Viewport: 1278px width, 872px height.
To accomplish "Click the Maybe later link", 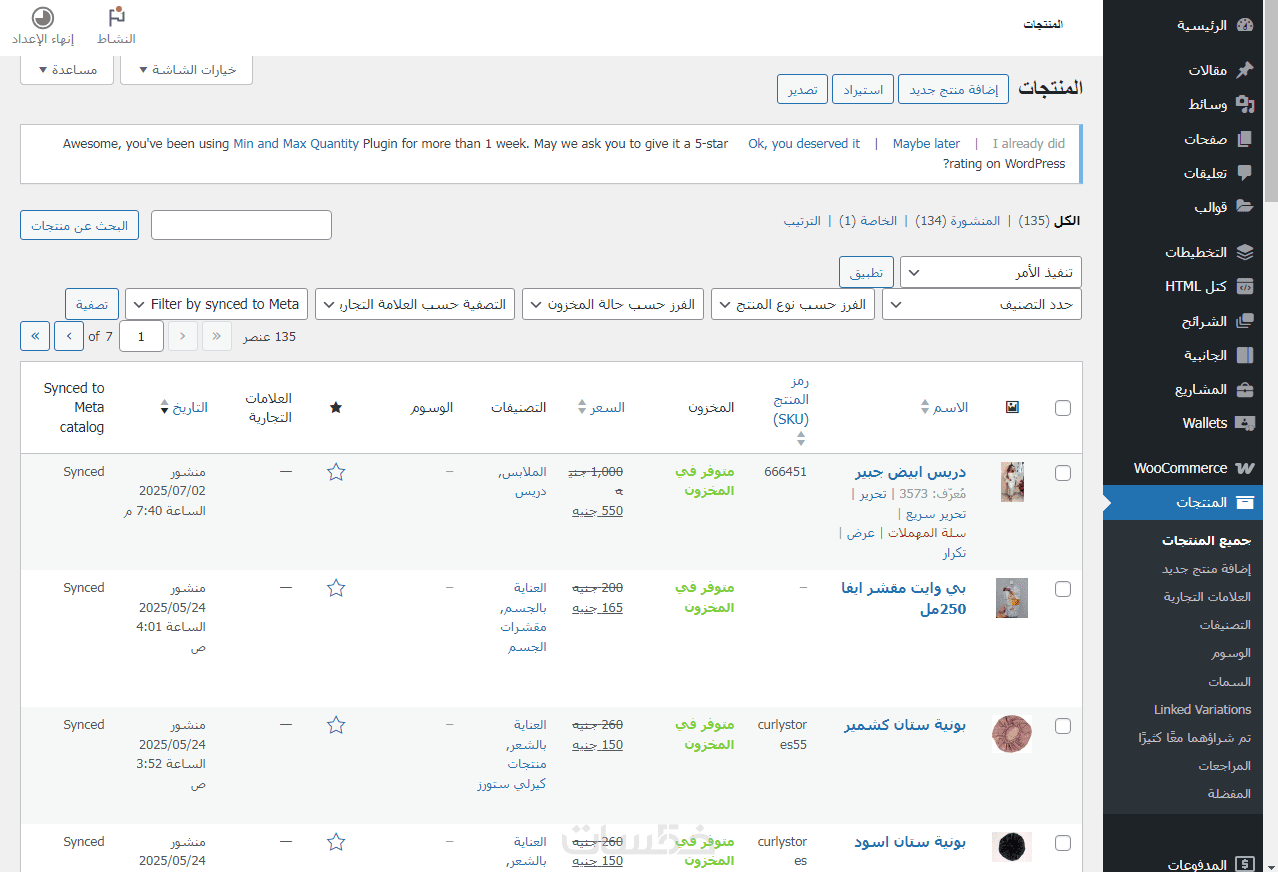I will pos(926,144).
